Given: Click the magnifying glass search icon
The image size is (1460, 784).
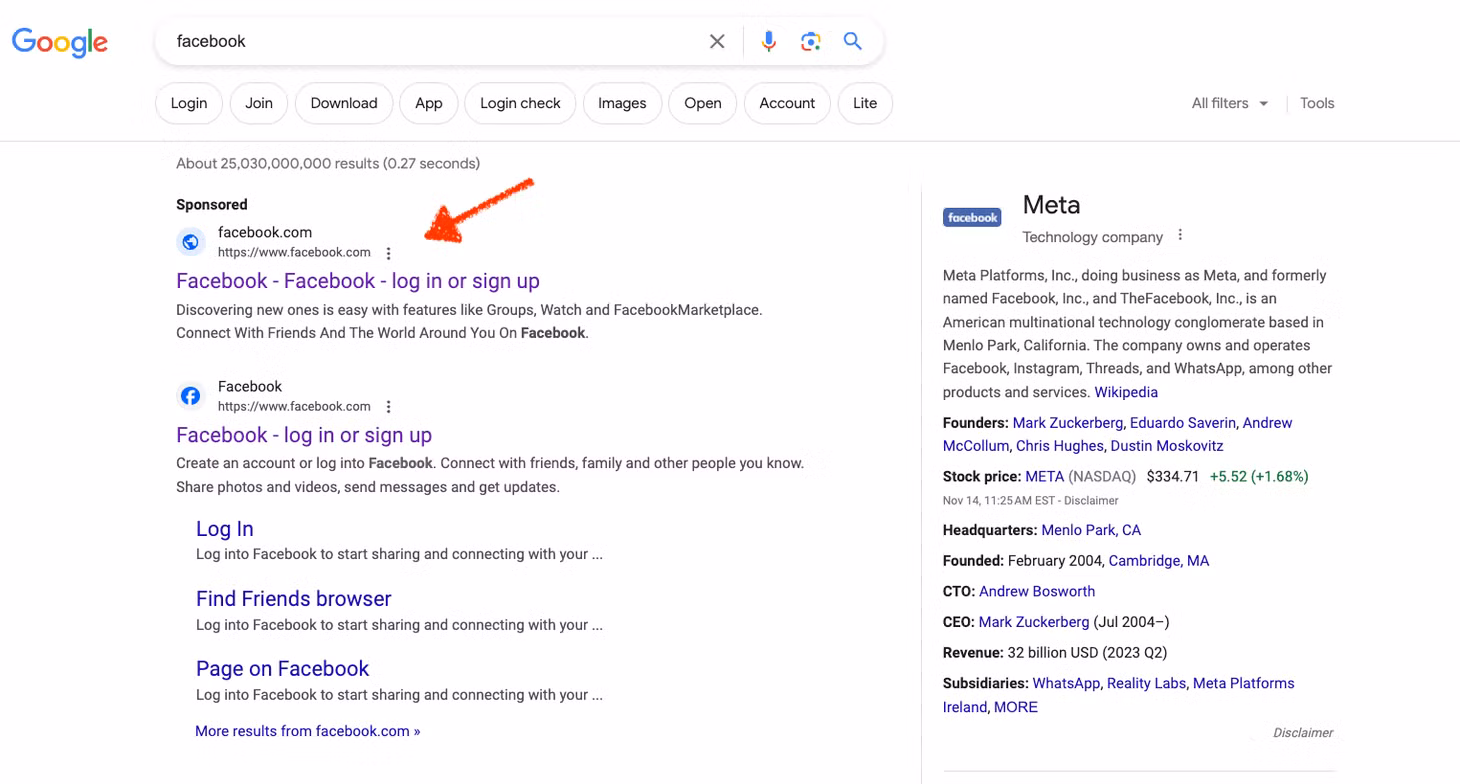Looking at the screenshot, I should pos(852,41).
